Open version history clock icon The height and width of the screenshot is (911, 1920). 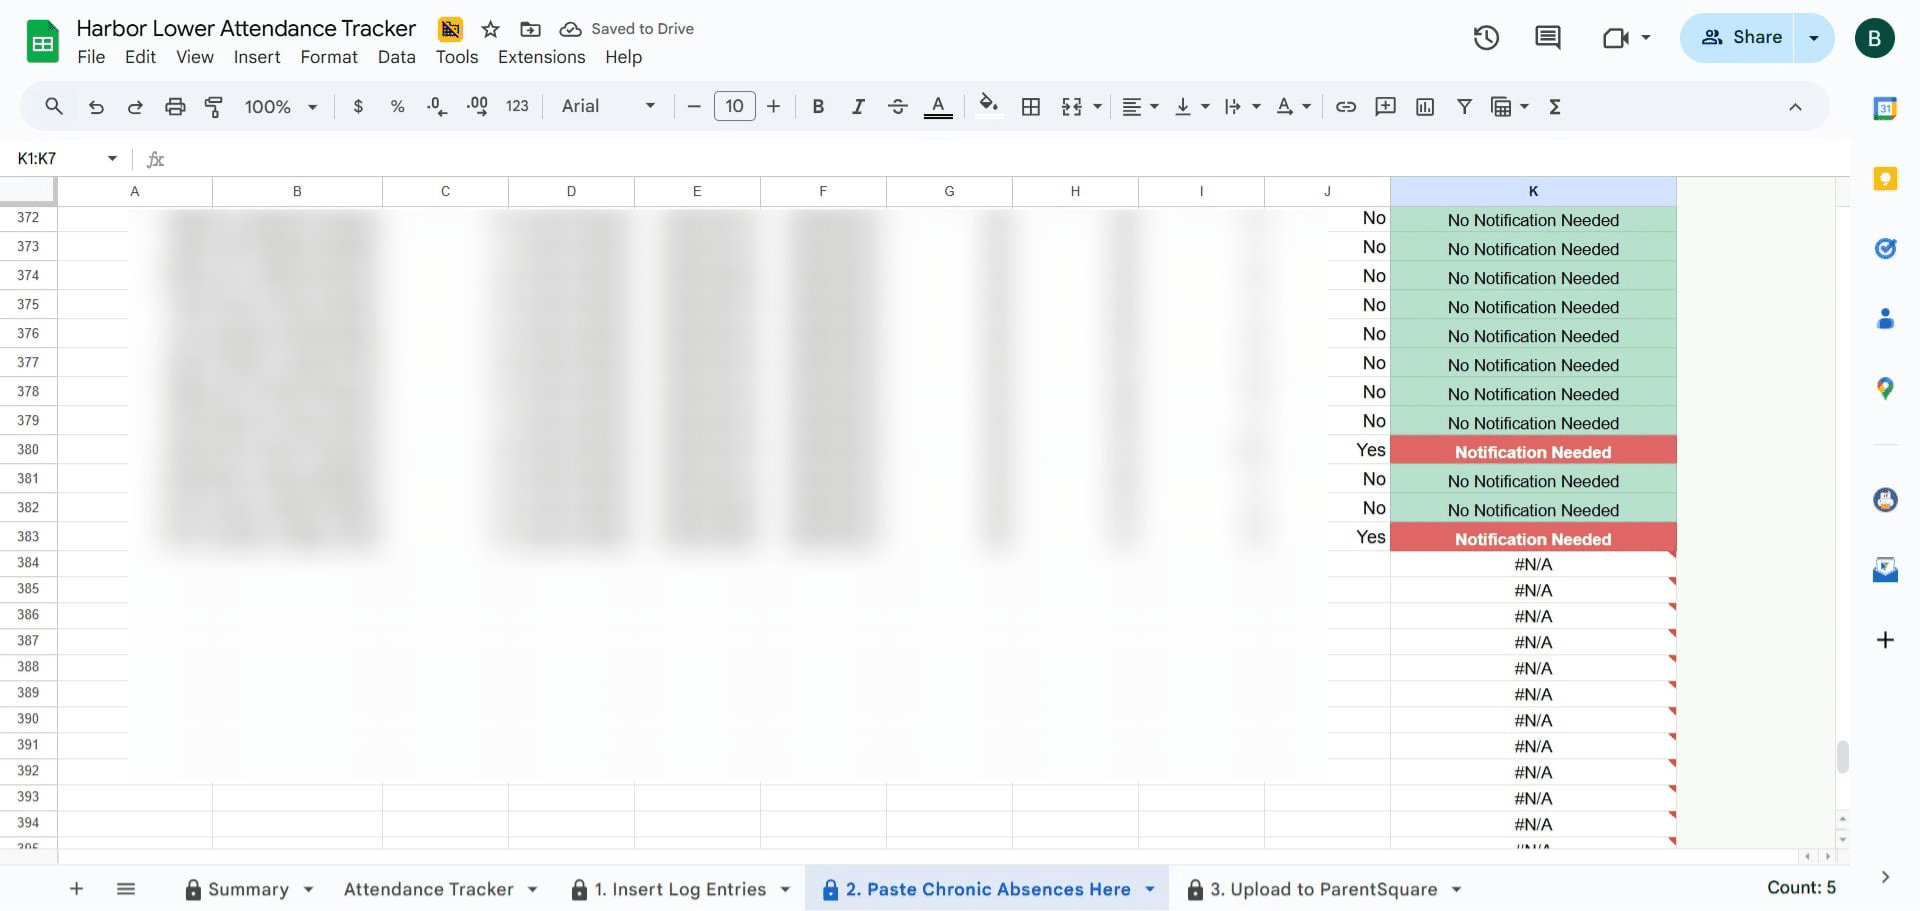[1486, 38]
